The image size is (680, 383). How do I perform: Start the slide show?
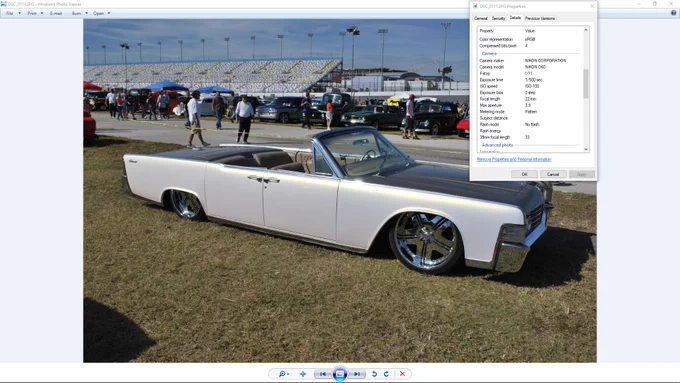pos(340,374)
